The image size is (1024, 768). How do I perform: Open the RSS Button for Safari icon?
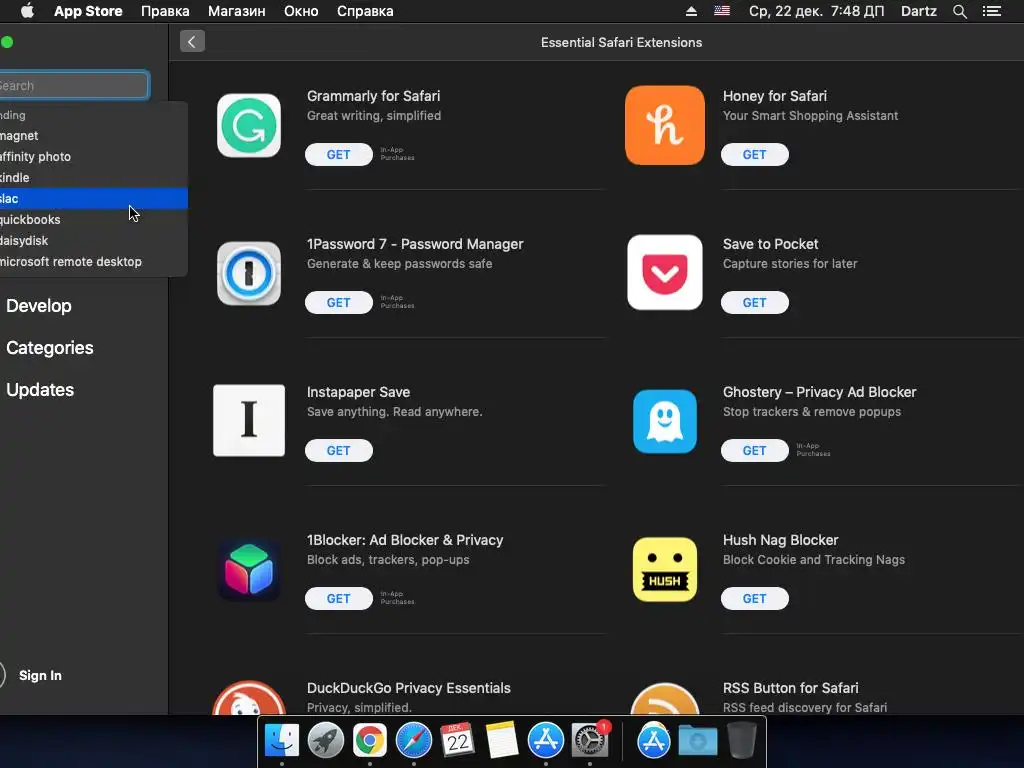pyautogui.click(x=665, y=699)
